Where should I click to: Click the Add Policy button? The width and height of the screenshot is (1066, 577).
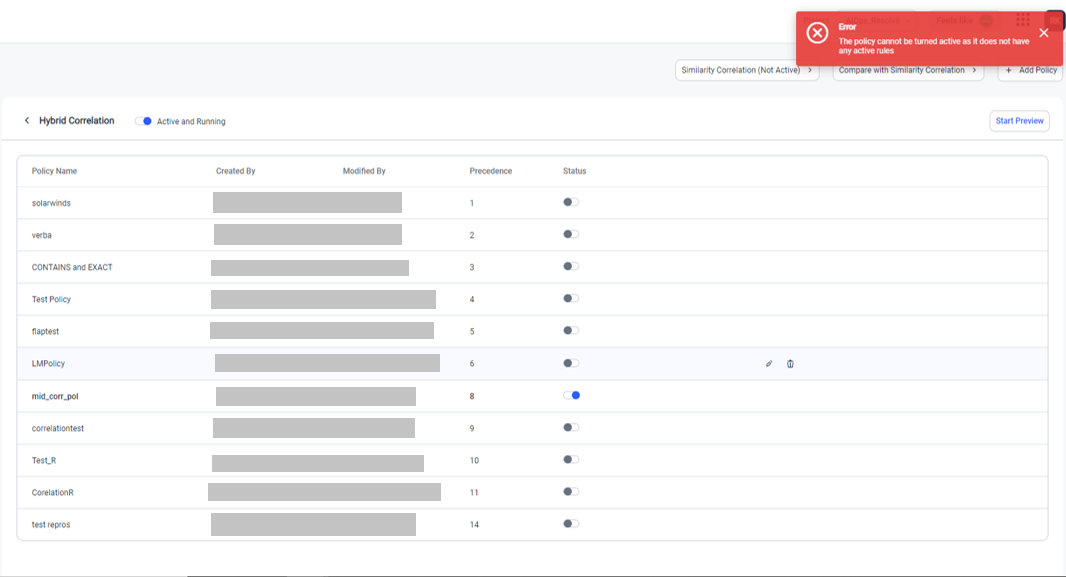pyautogui.click(x=1031, y=70)
